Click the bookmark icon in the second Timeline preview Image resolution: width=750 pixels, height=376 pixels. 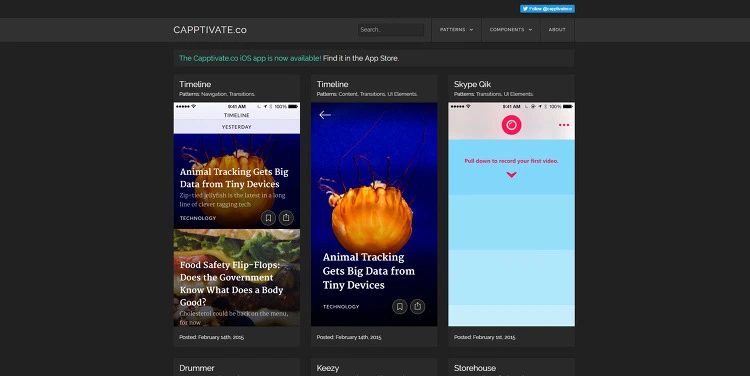coord(400,306)
